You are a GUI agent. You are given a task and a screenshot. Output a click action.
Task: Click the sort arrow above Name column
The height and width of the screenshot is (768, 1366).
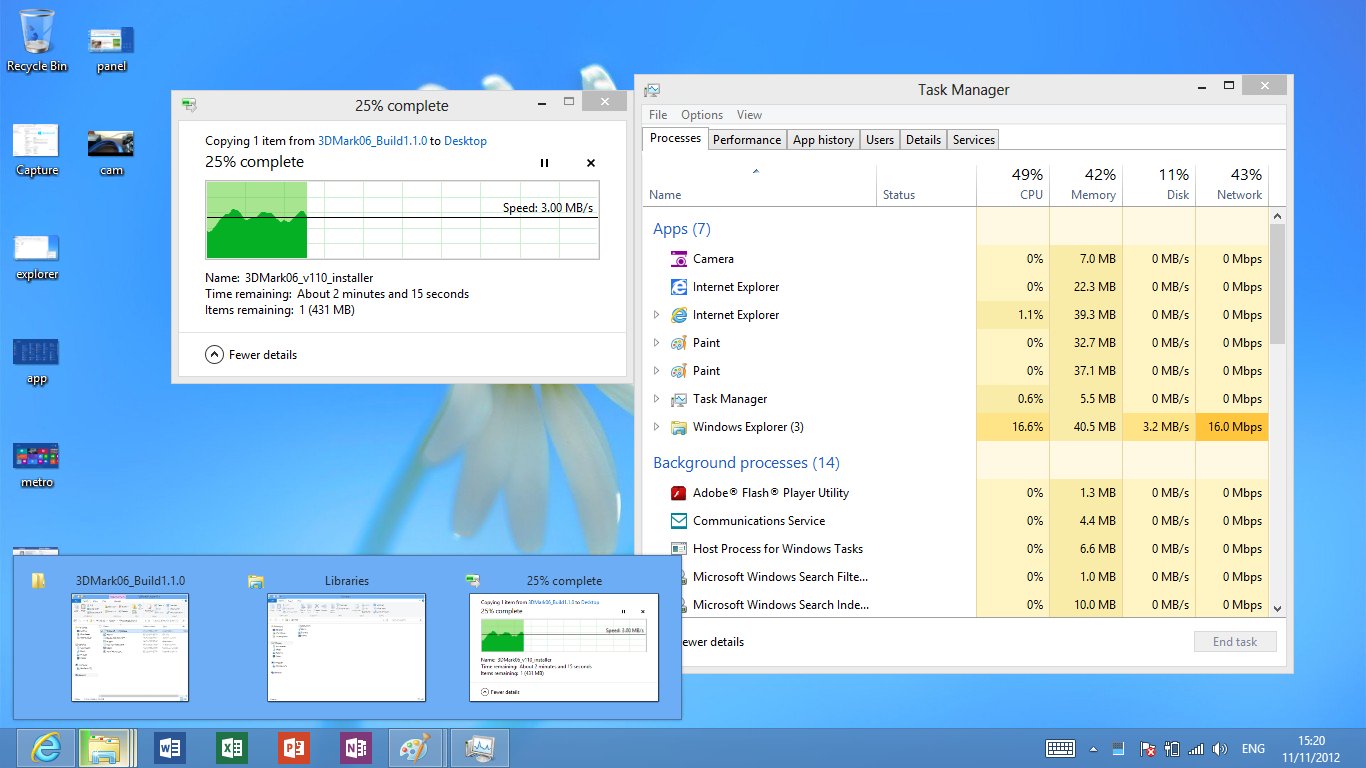pyautogui.click(x=756, y=171)
